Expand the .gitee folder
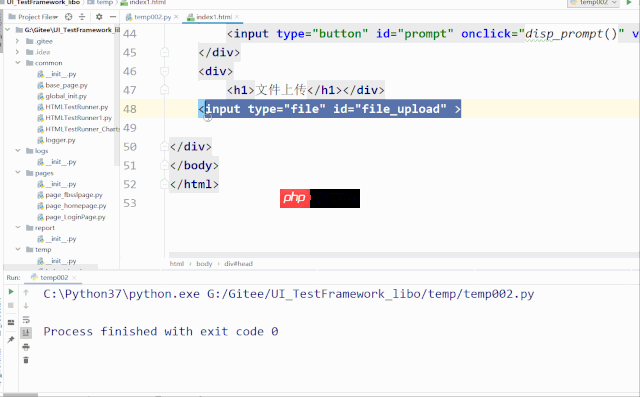 coord(17,41)
